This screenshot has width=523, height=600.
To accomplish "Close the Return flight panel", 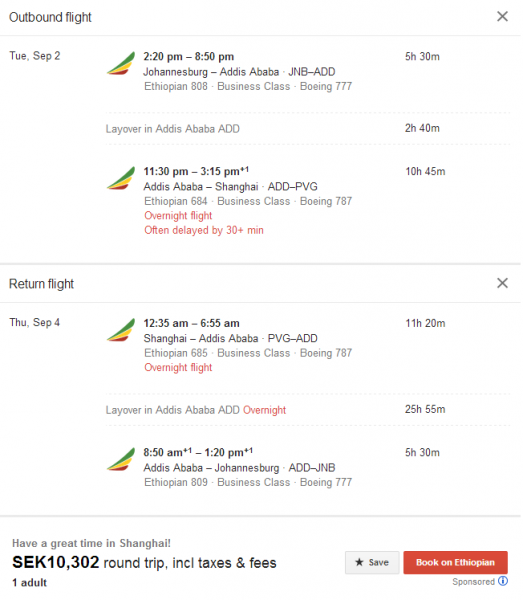I will pyautogui.click(x=502, y=283).
